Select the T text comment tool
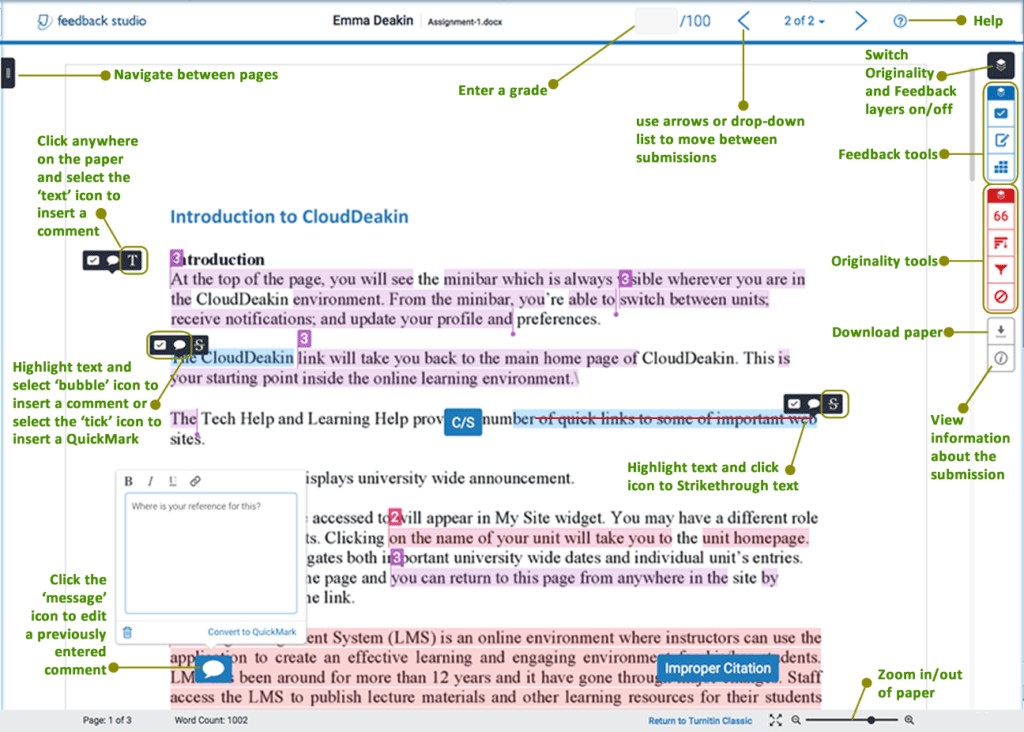This screenshot has width=1024, height=732. click(x=133, y=261)
